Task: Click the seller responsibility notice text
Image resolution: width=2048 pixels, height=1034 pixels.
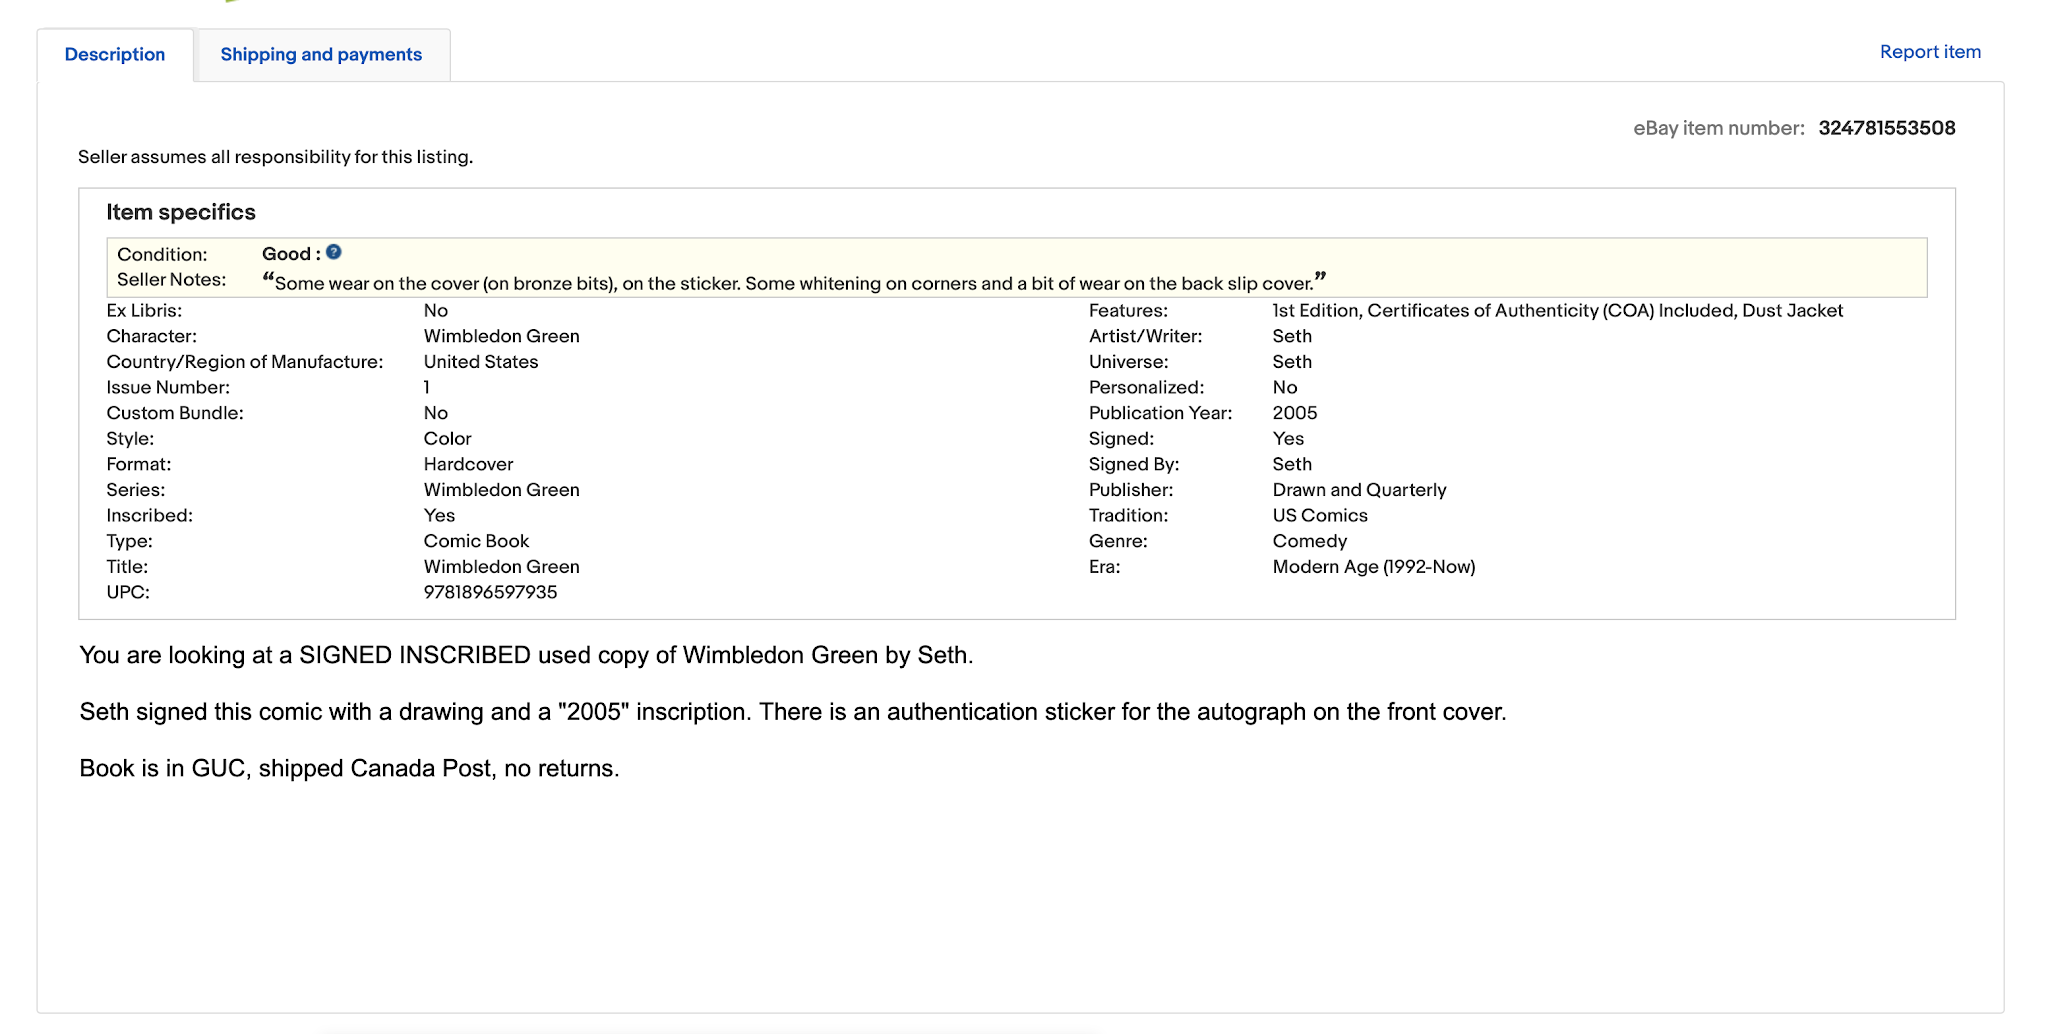Action: (275, 157)
